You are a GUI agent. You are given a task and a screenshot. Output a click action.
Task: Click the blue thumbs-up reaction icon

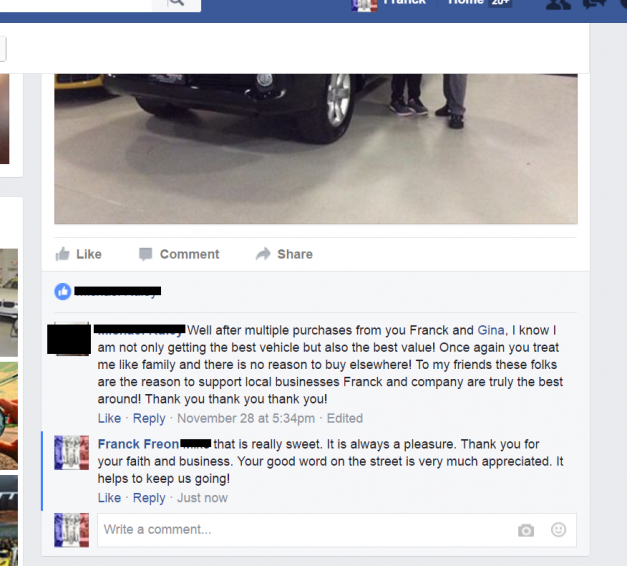pos(63,291)
